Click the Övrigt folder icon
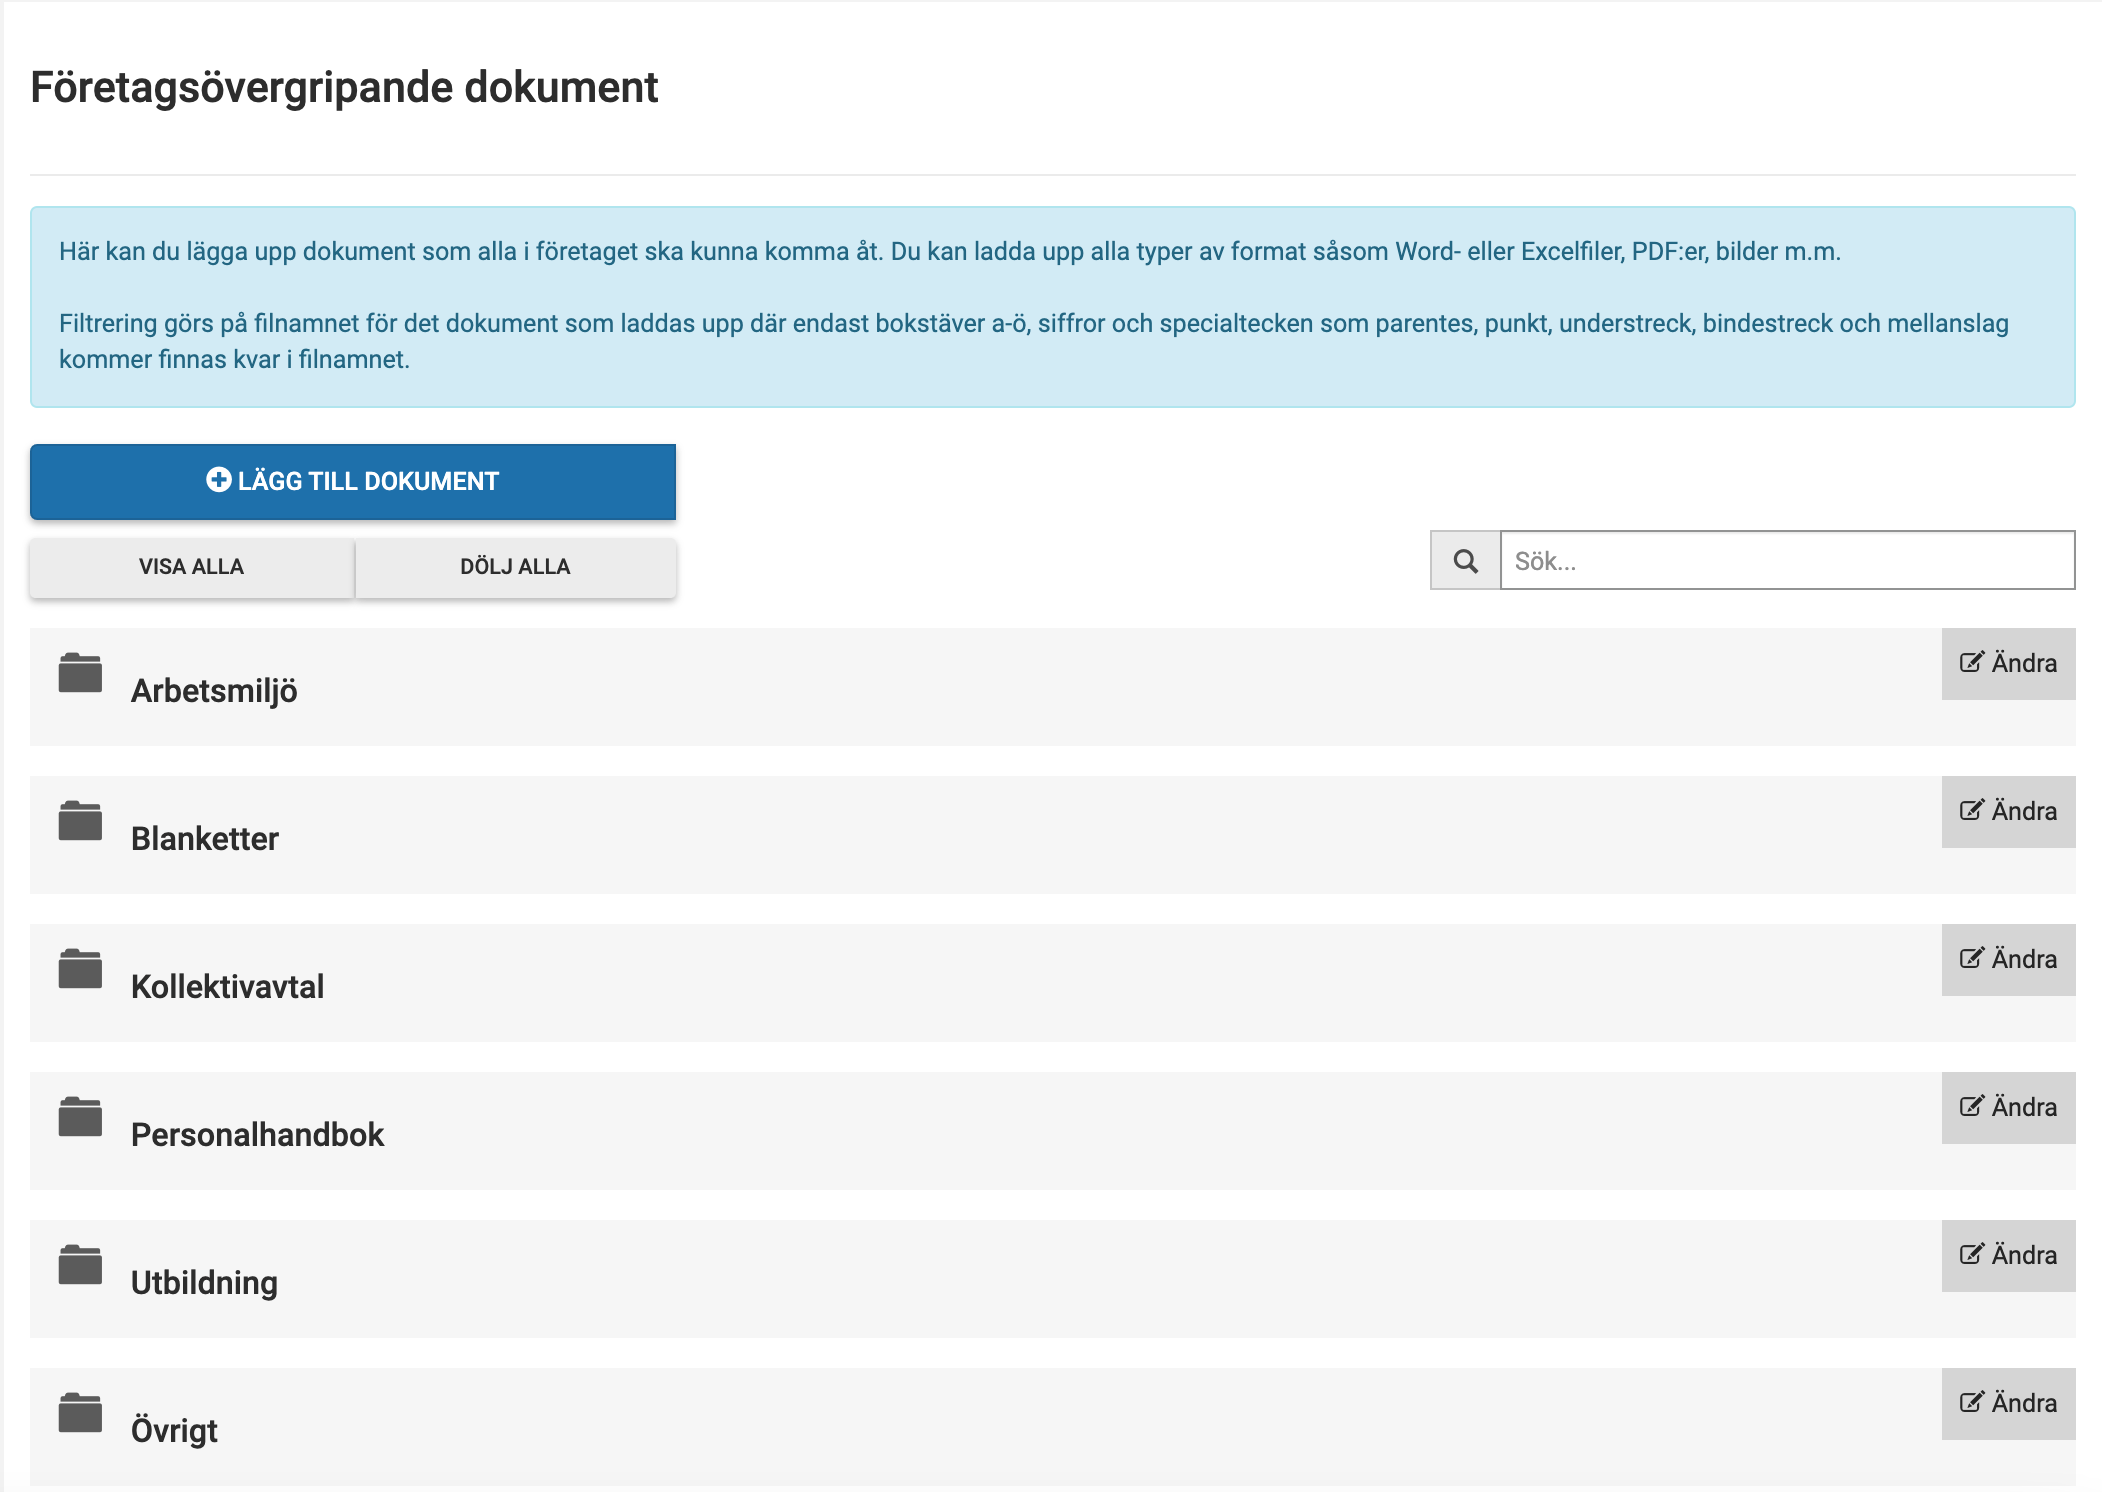This screenshot has height=1492, width=2102. [x=80, y=1413]
